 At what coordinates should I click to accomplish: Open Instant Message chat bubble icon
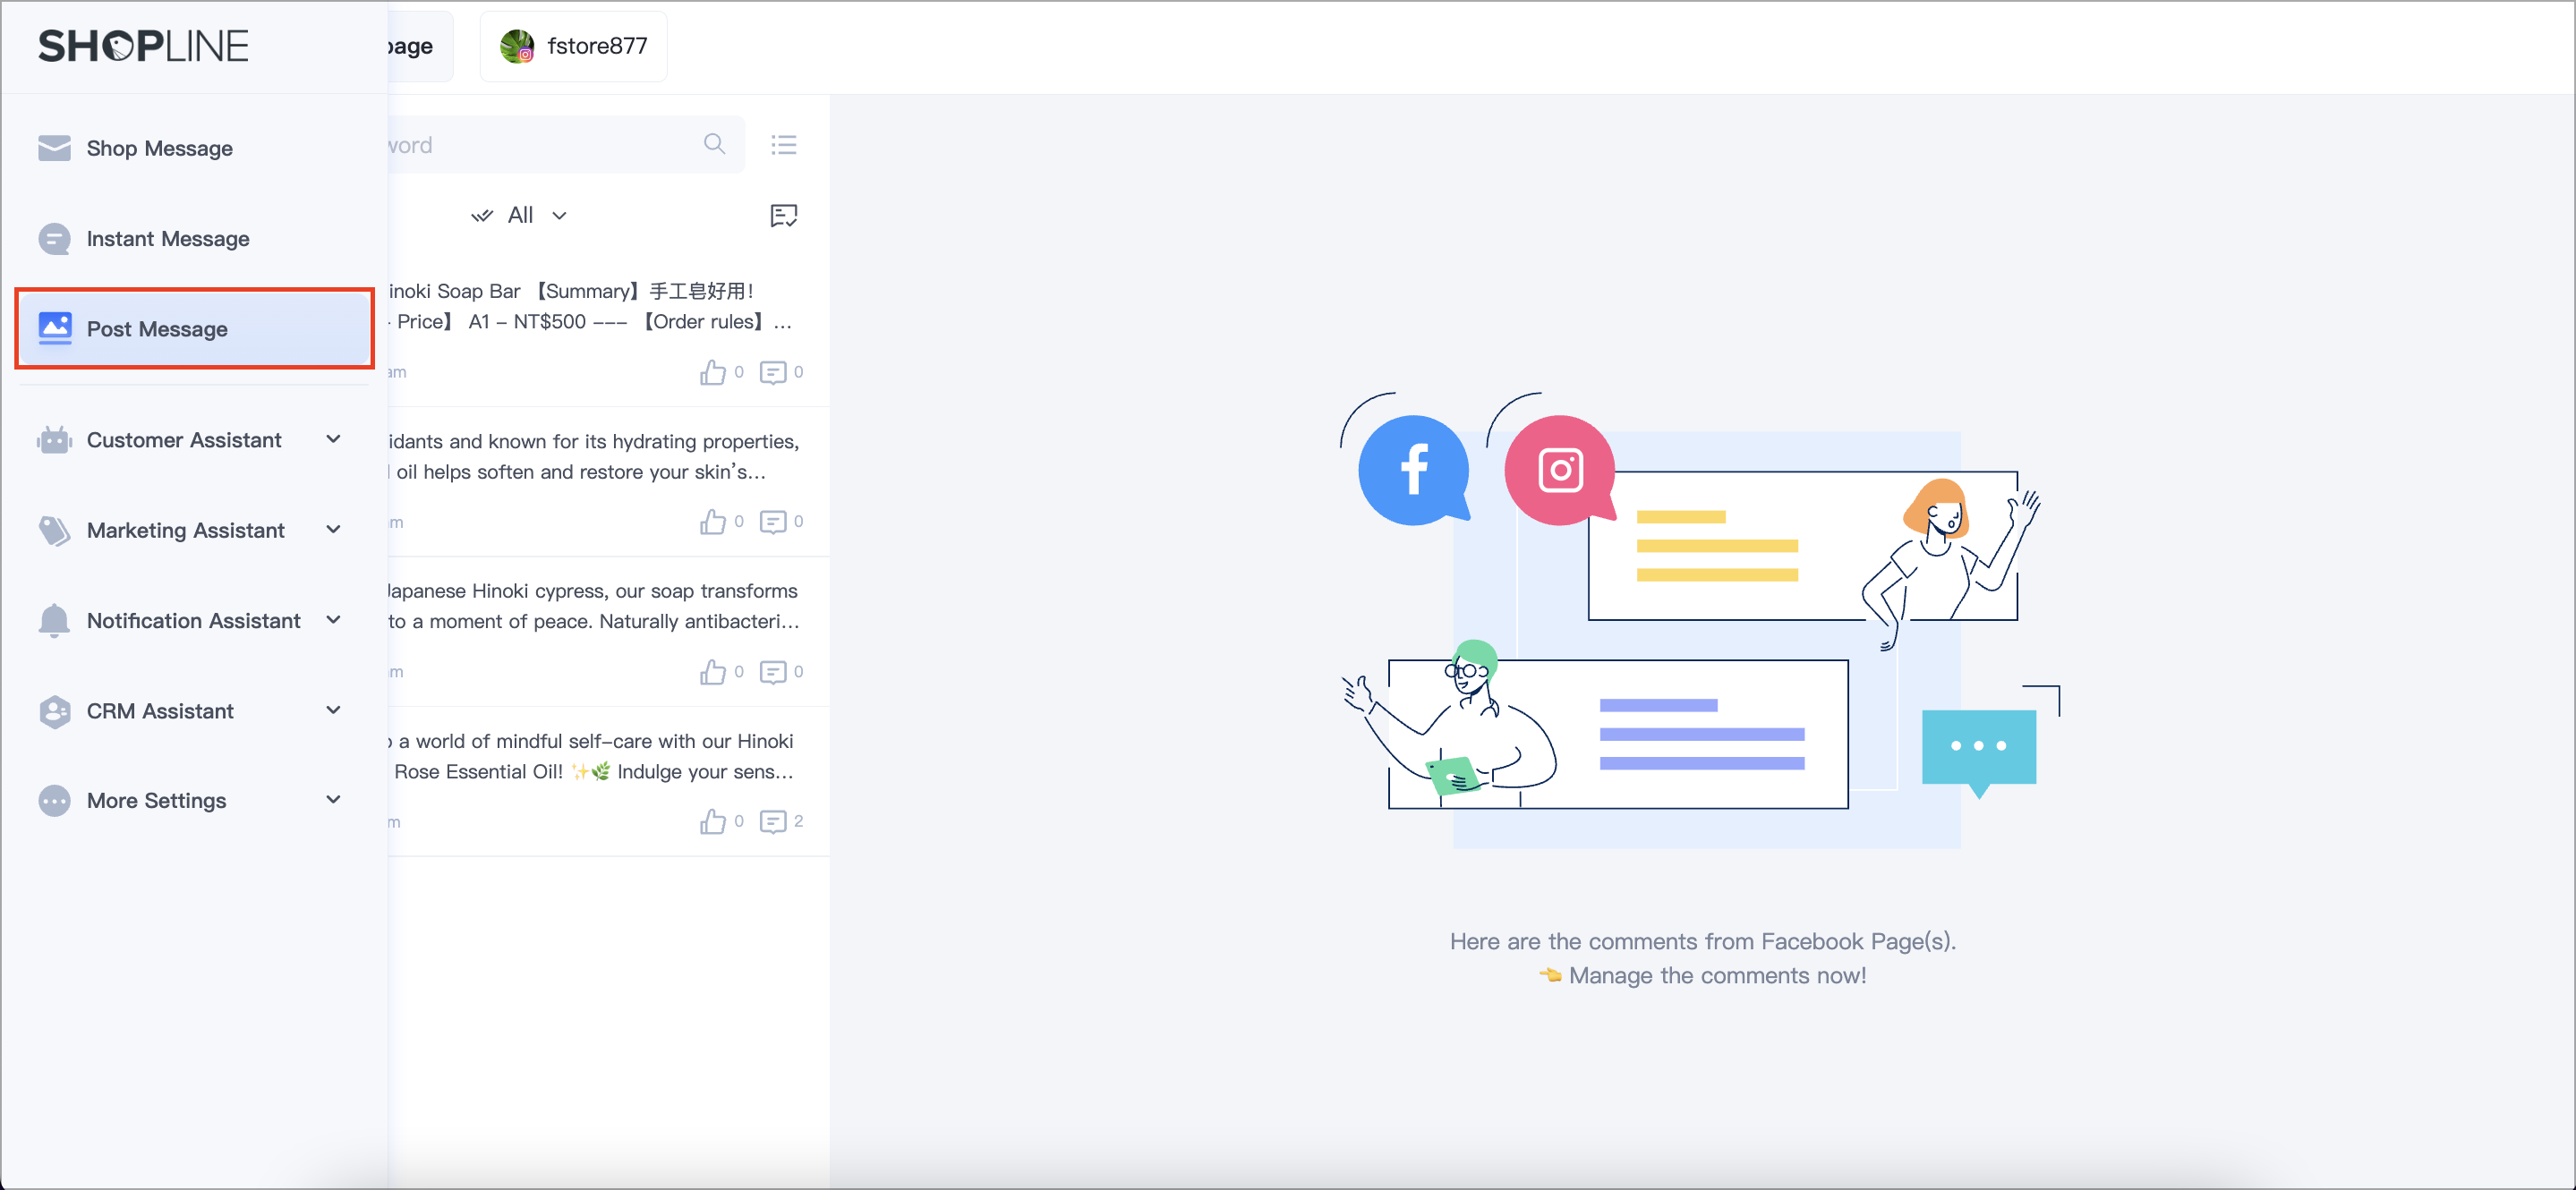pos(54,239)
